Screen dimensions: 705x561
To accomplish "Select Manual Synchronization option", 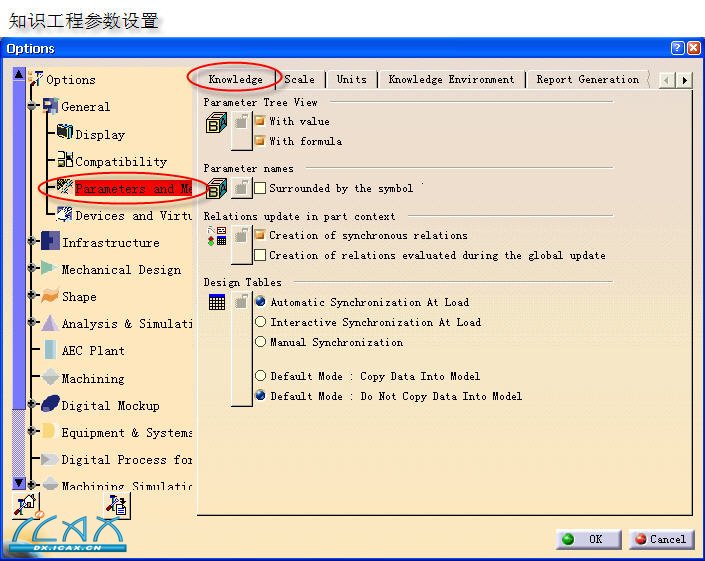I will pos(260,341).
